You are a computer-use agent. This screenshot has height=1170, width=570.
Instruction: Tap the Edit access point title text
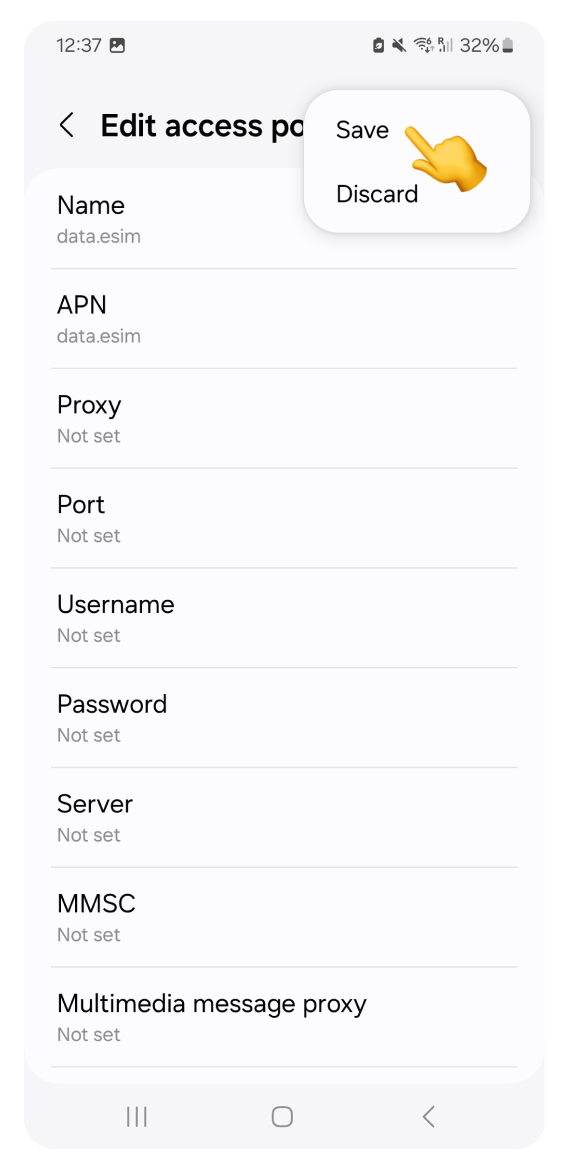tap(202, 126)
